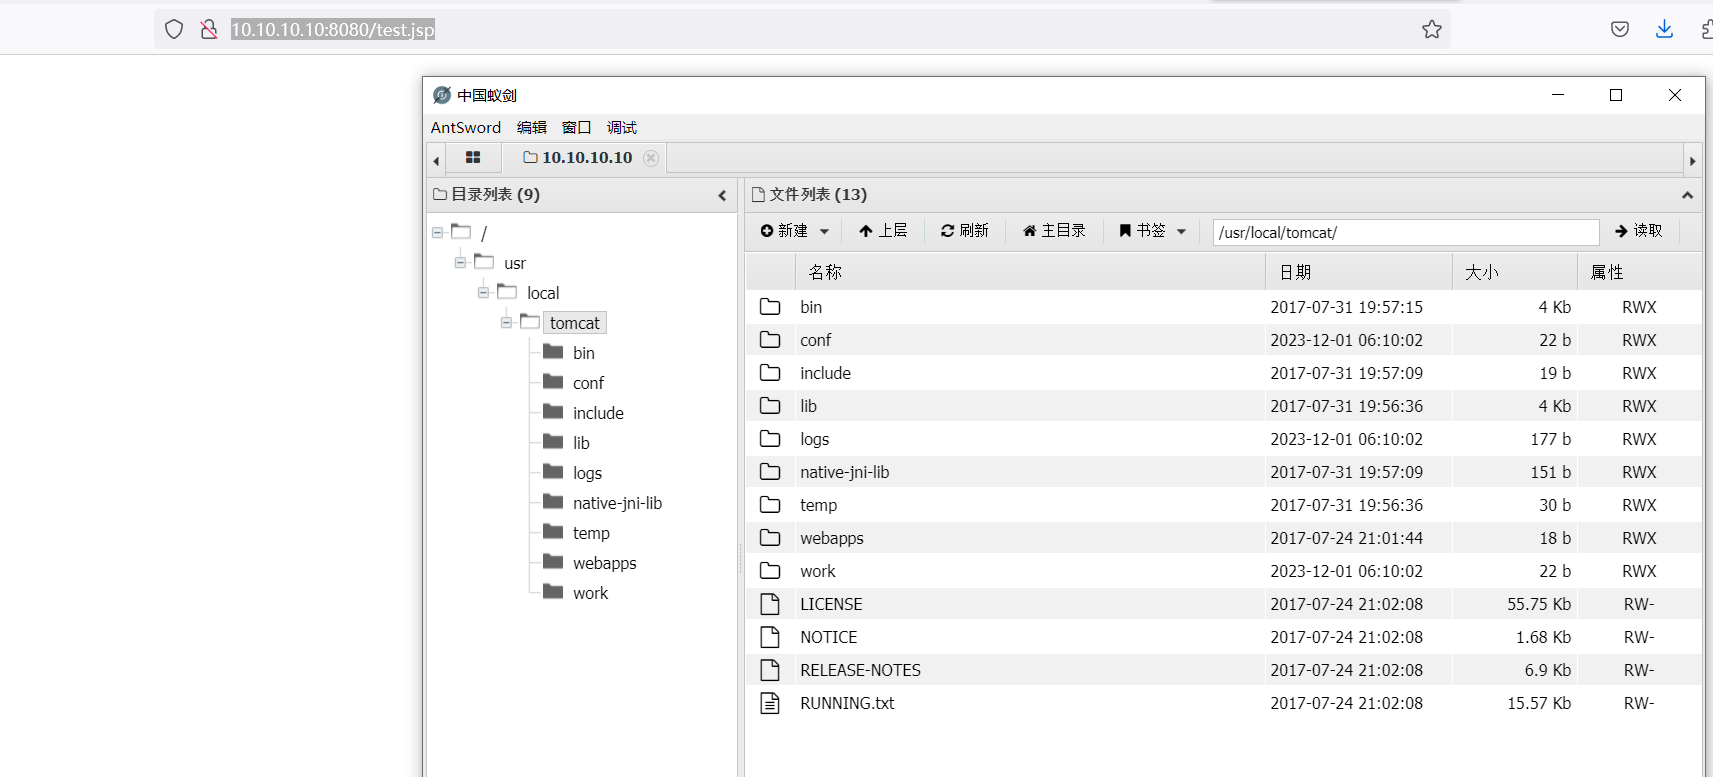Image resolution: width=1713 pixels, height=777 pixels.
Task: Click the path field /usr/local/tomcat/
Action: click(1406, 232)
